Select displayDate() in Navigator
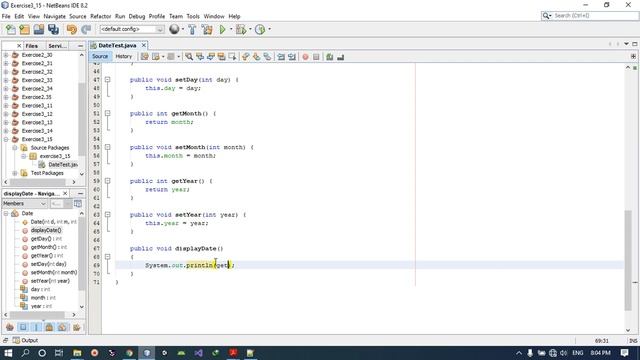 pyautogui.click(x=46, y=230)
